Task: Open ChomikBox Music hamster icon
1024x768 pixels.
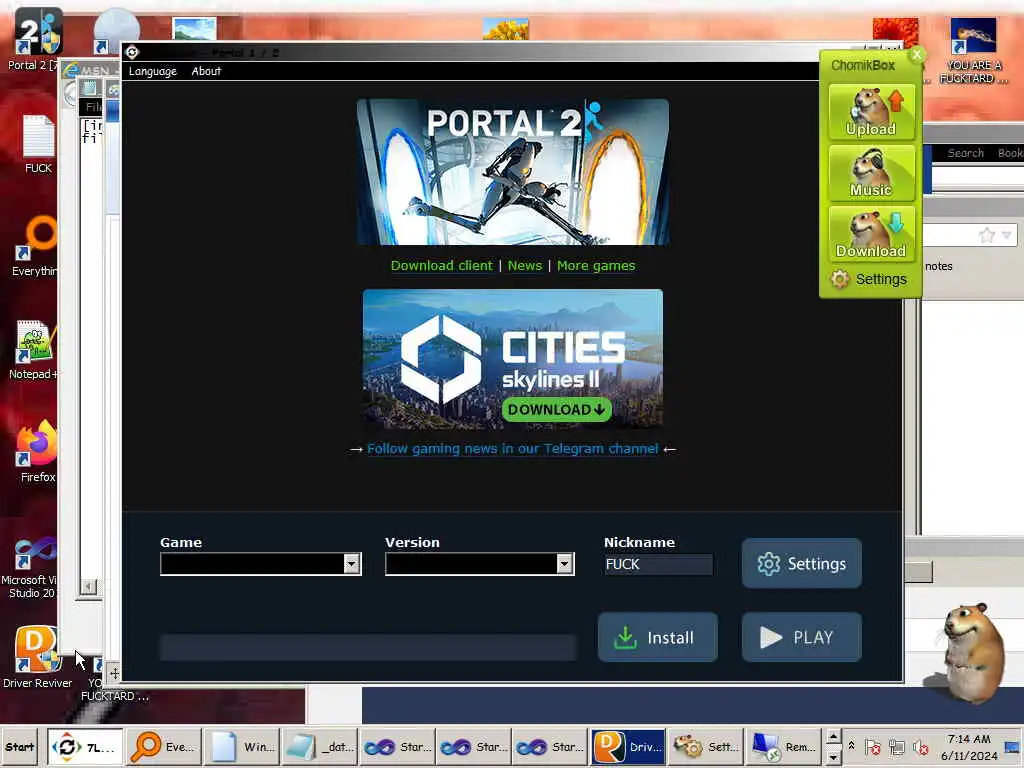Action: coord(871,172)
